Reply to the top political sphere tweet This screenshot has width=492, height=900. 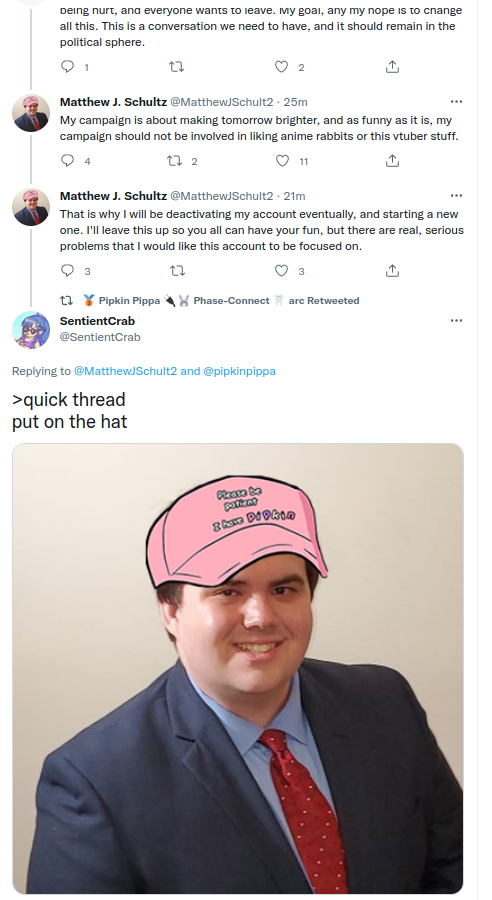click(x=68, y=67)
